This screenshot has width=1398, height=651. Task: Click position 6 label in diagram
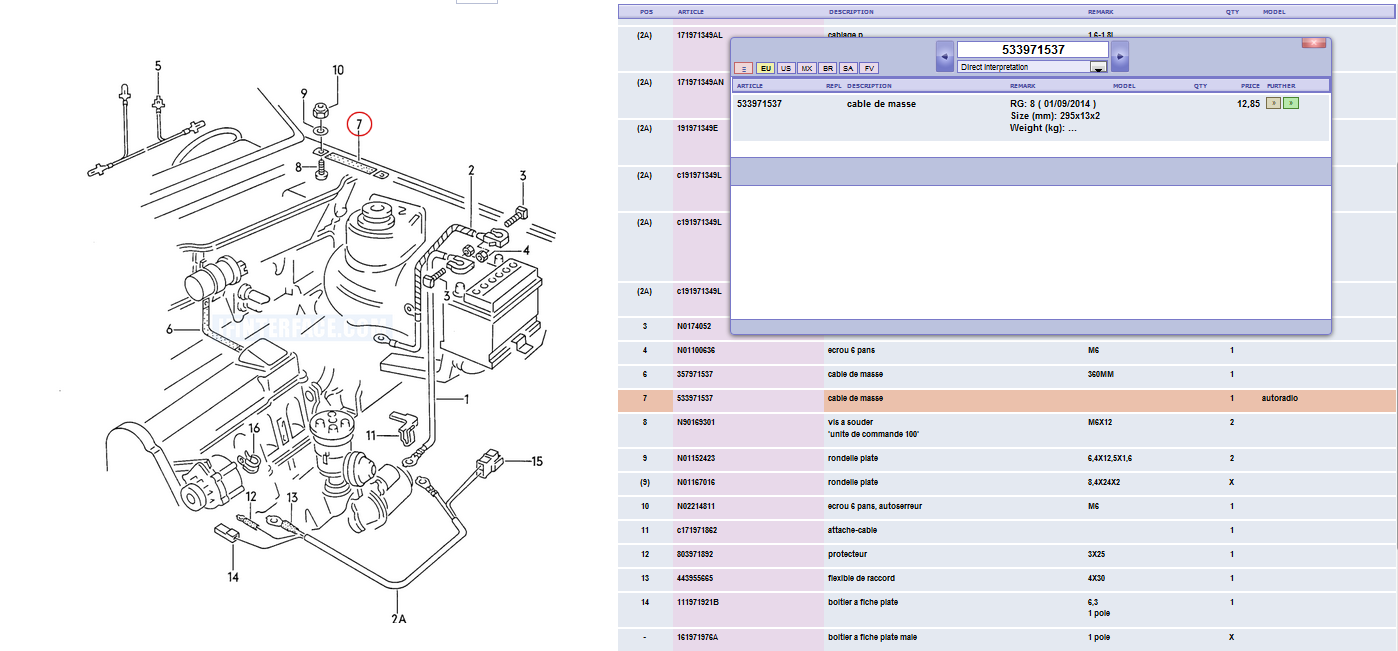pos(170,330)
